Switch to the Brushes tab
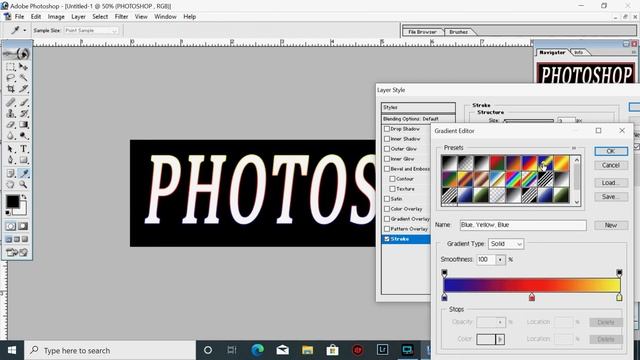640x360 pixels. (x=458, y=32)
